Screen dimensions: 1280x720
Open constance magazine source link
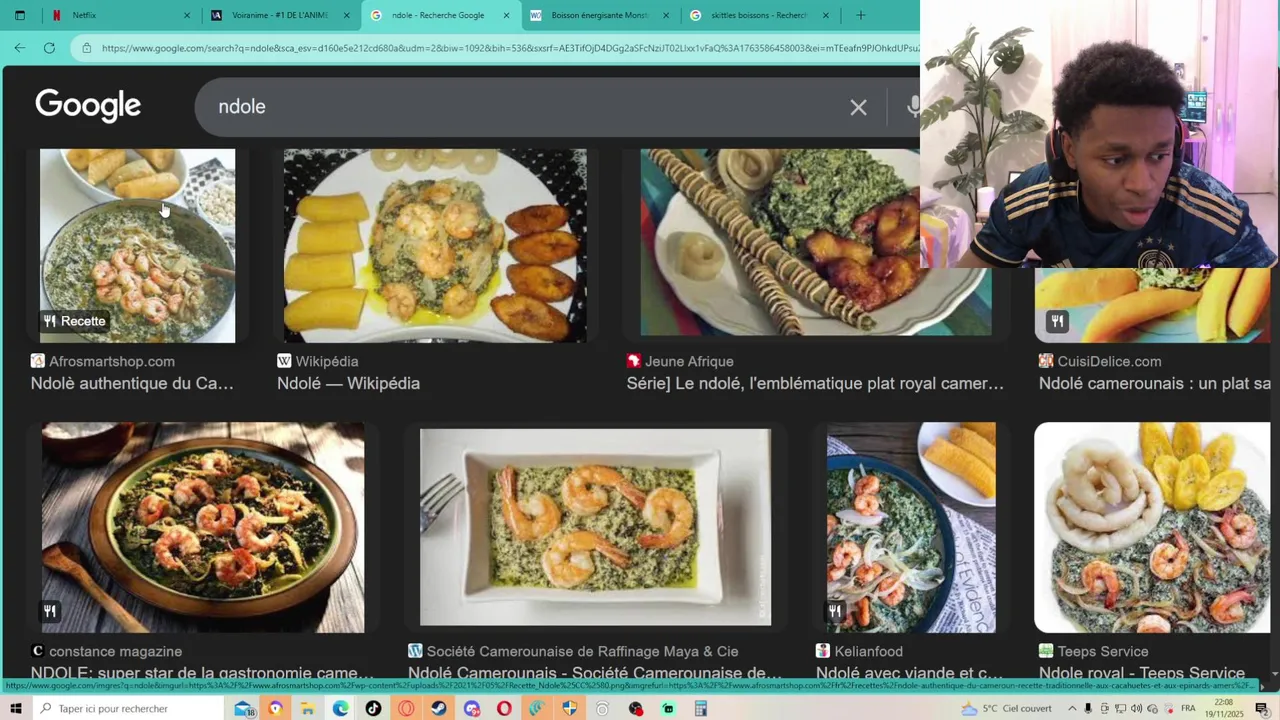point(115,651)
